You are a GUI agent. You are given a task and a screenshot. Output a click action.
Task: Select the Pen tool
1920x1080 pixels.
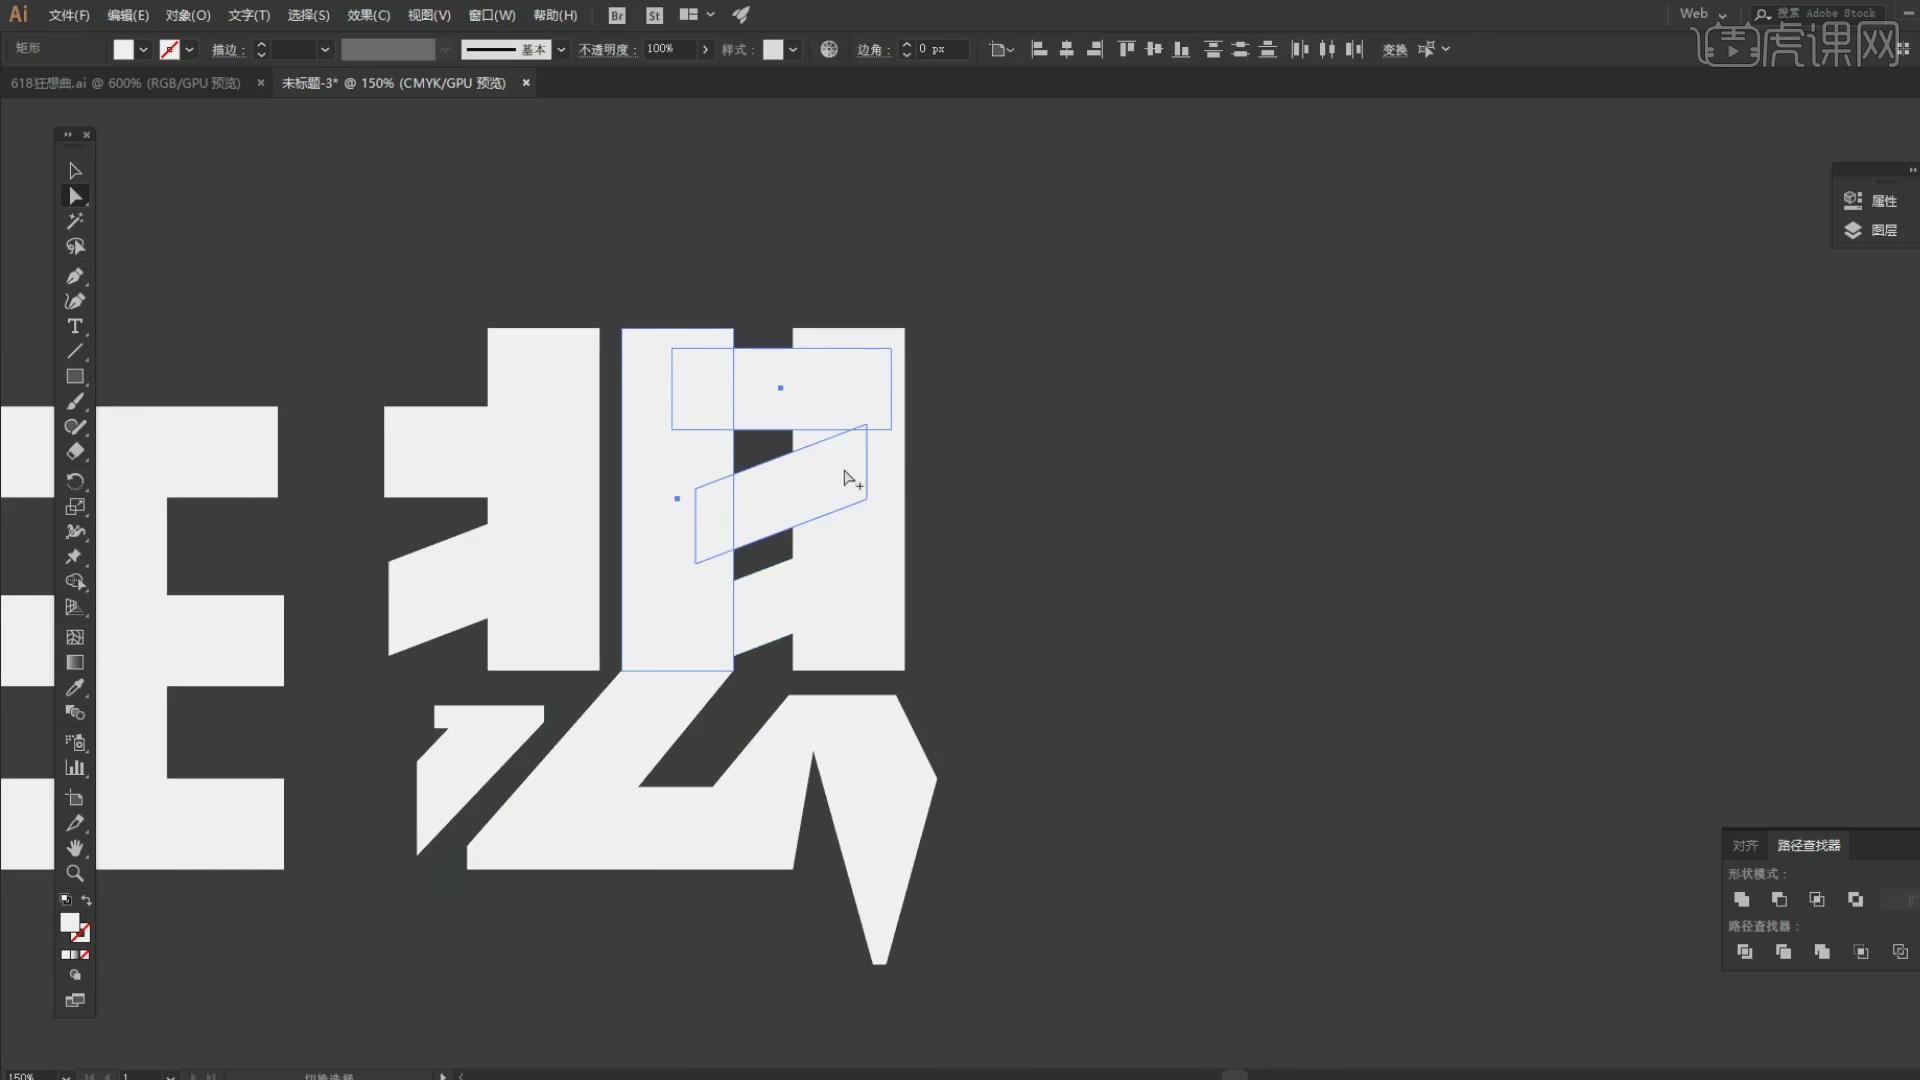pos(75,276)
